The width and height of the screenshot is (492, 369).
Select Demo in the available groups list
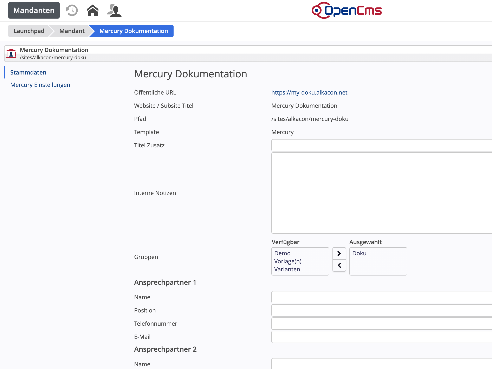pyautogui.click(x=282, y=253)
